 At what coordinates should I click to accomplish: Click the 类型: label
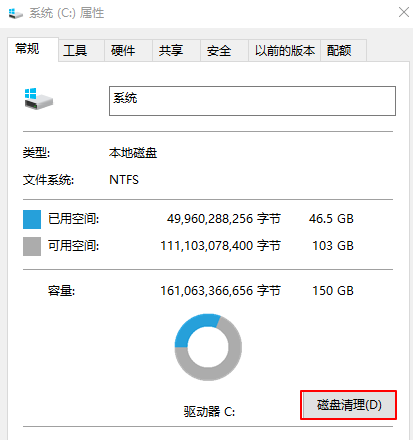pyautogui.click(x=36, y=153)
